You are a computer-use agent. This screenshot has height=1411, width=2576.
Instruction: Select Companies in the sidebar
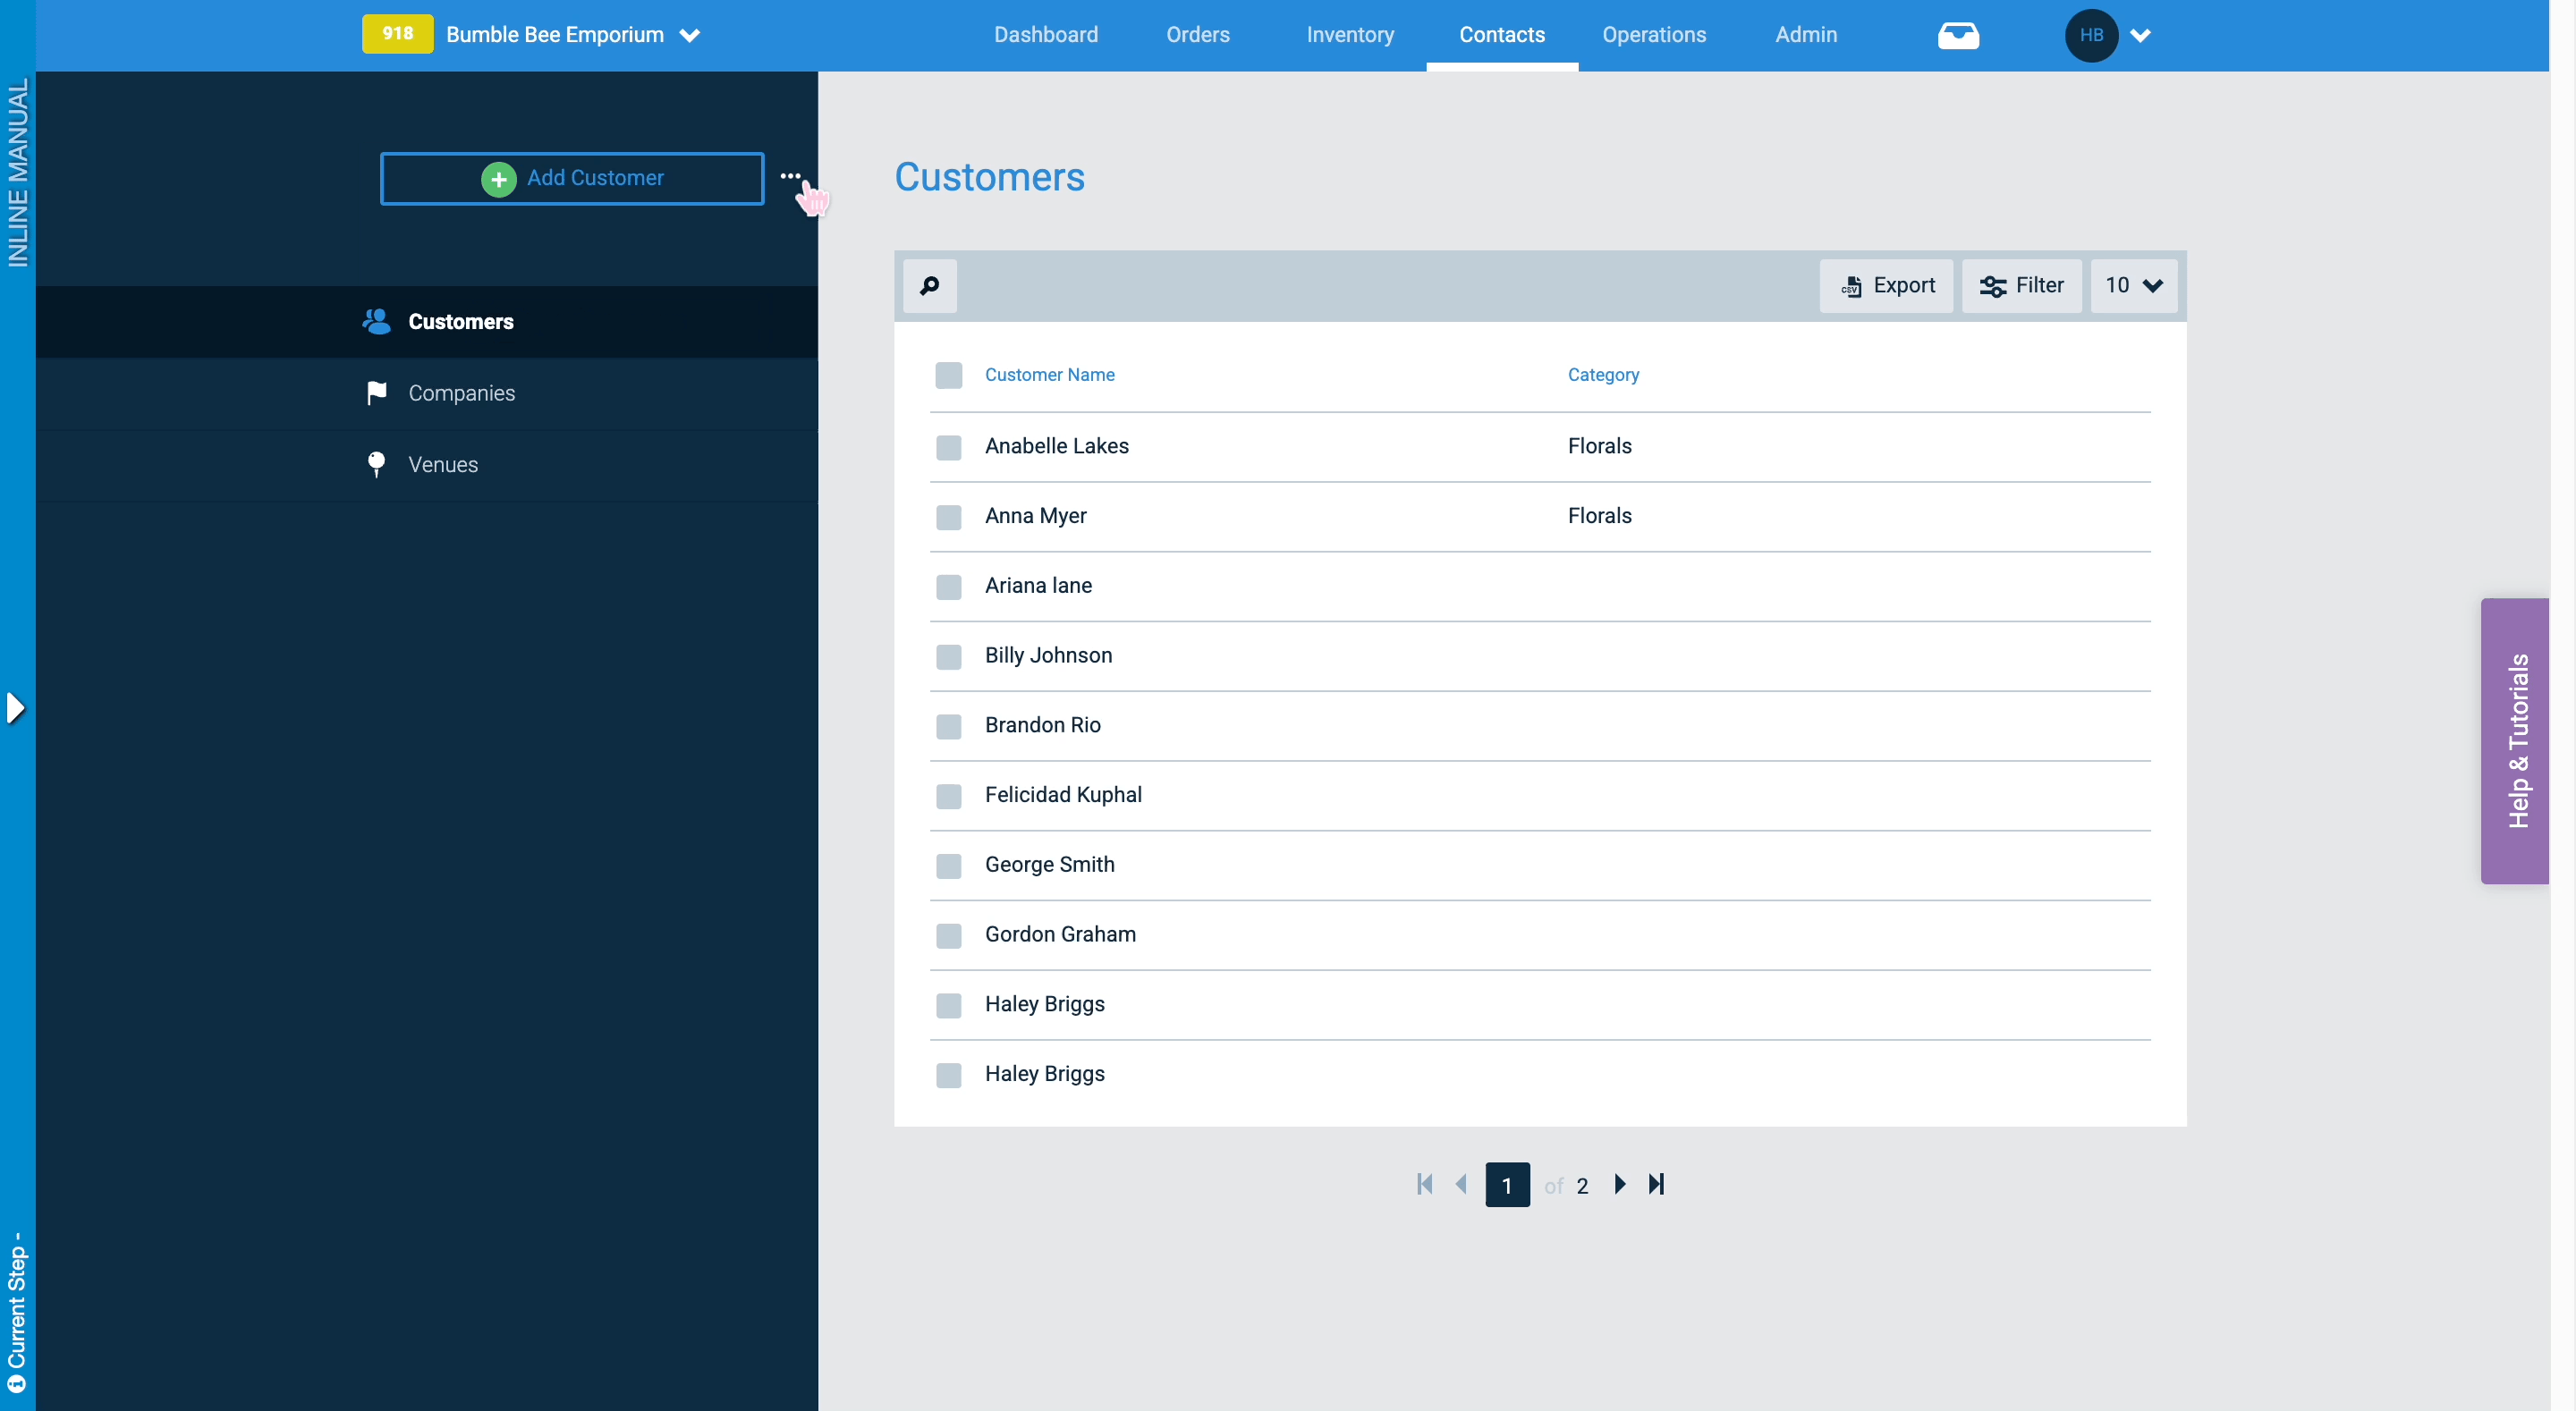427,393
